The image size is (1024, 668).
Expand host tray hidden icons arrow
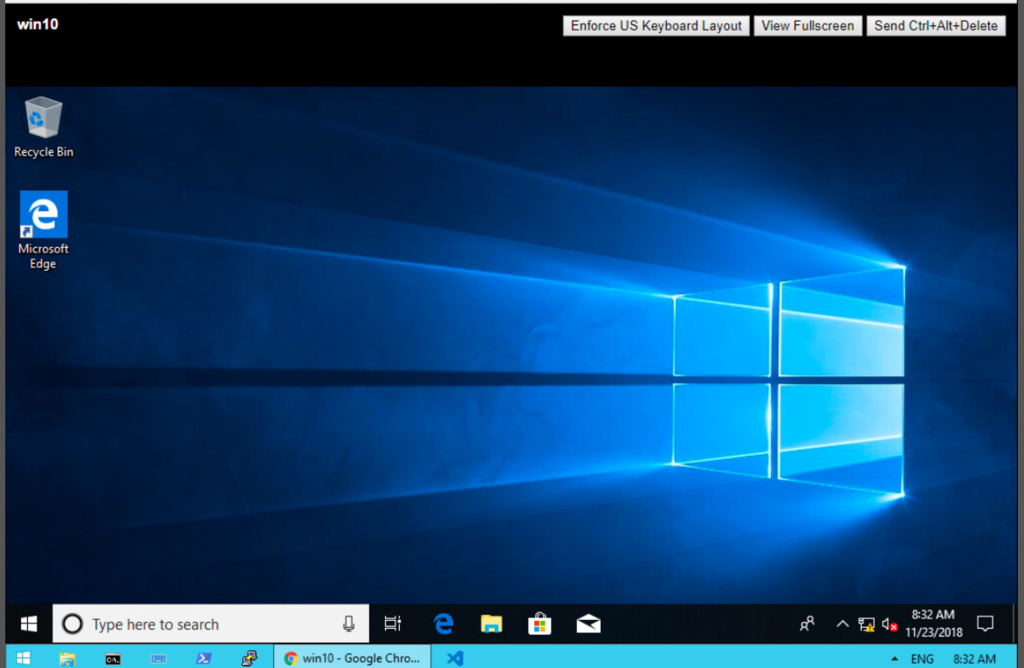894,658
